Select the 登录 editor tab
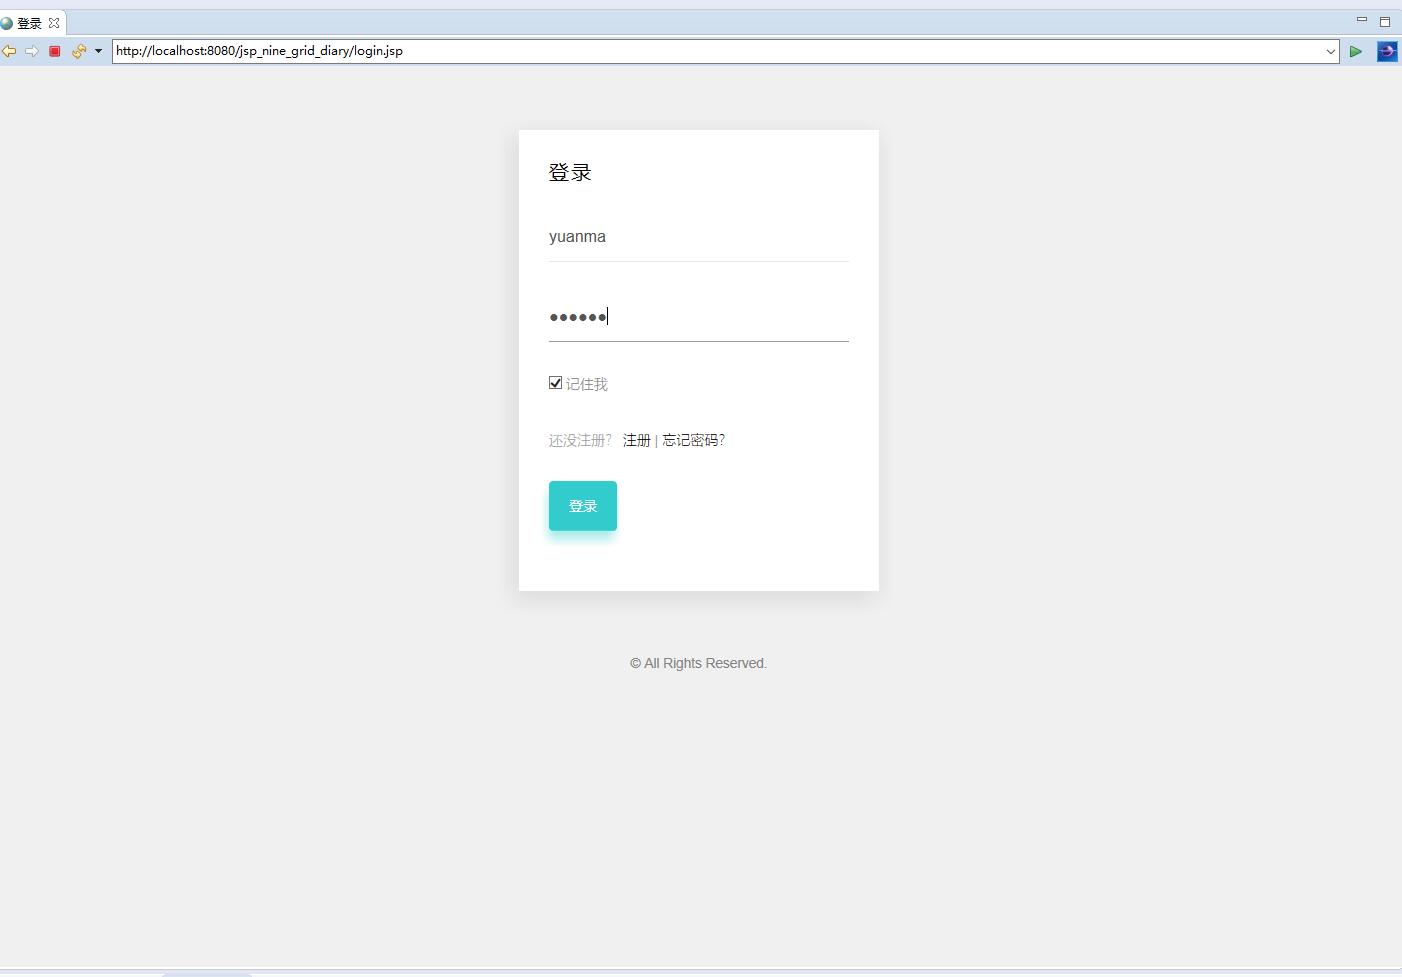 click(29, 23)
